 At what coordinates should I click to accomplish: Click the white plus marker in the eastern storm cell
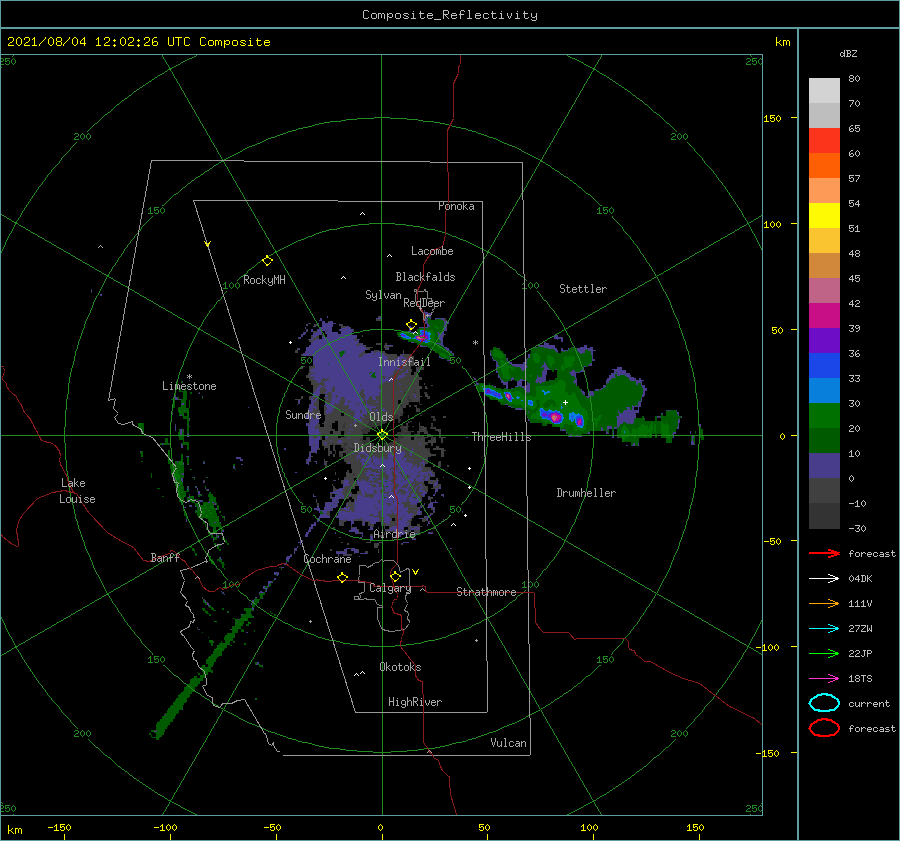565,402
